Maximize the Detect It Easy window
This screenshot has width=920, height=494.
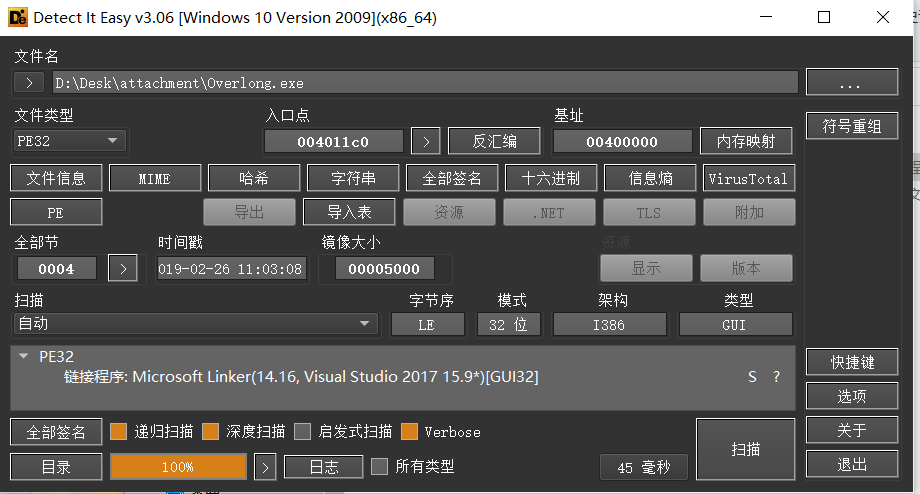[x=824, y=18]
